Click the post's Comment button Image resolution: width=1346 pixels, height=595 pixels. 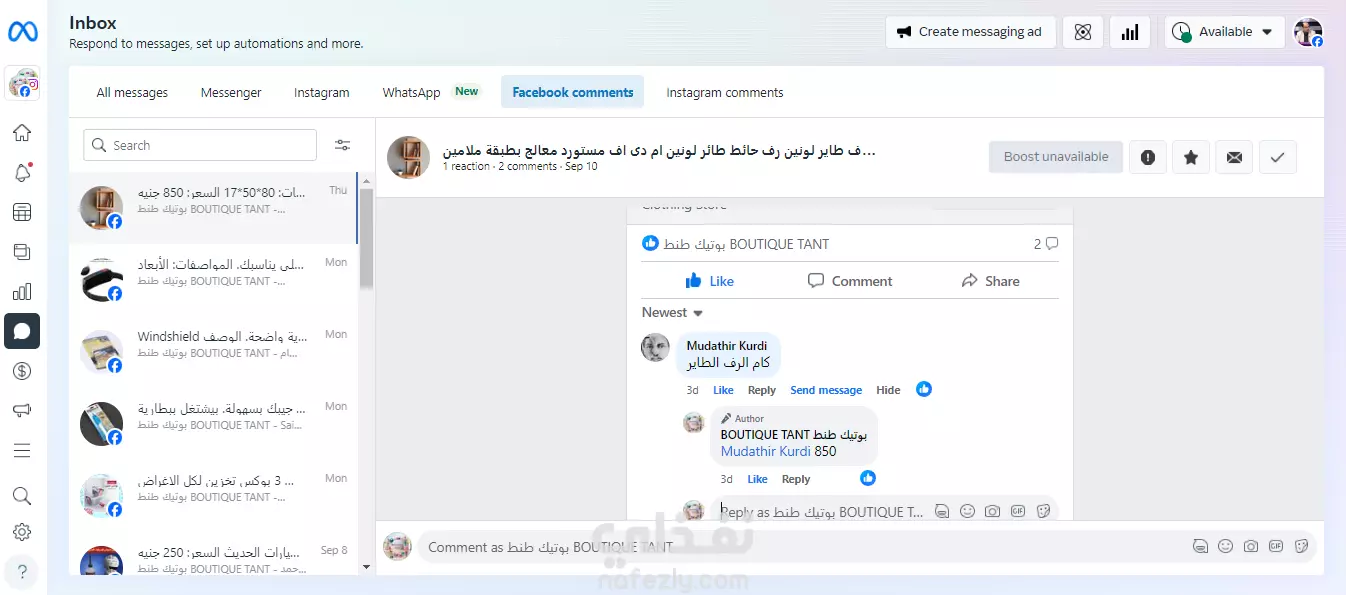pyautogui.click(x=850, y=281)
